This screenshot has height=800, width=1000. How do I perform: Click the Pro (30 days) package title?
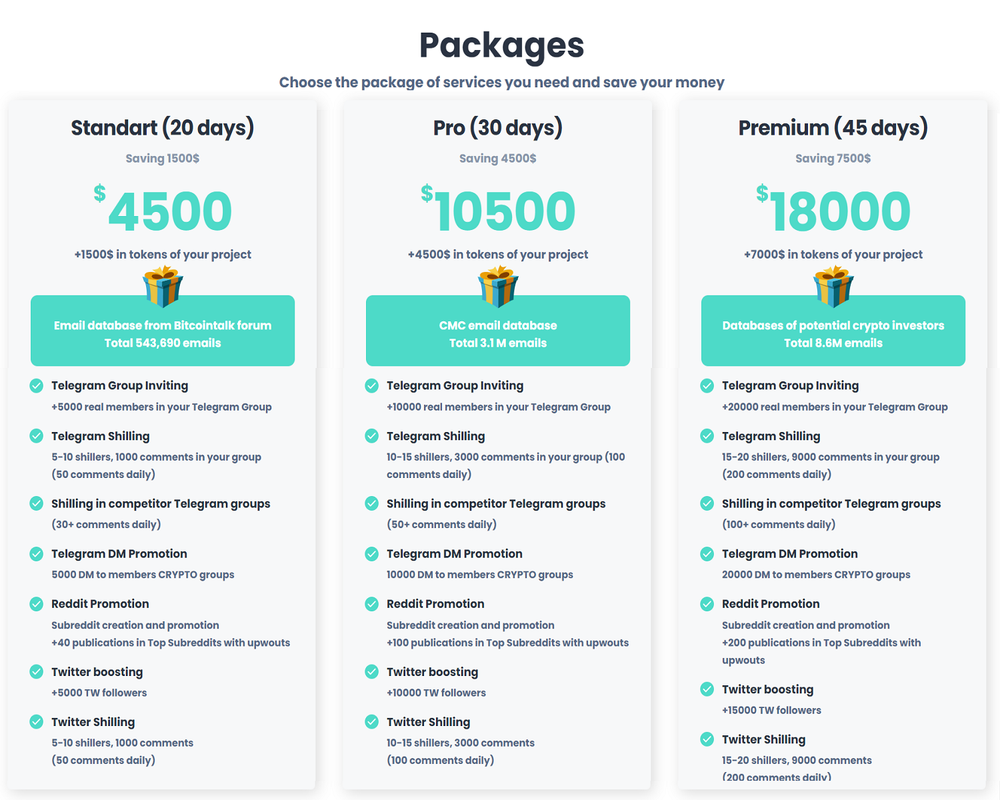(x=498, y=128)
